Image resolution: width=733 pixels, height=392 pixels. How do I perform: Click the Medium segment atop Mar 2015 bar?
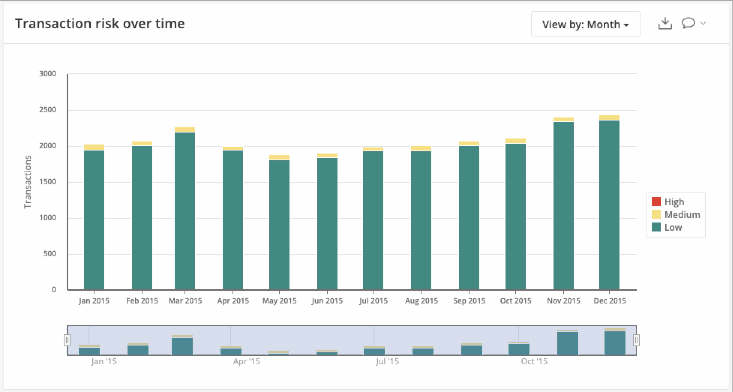point(185,130)
